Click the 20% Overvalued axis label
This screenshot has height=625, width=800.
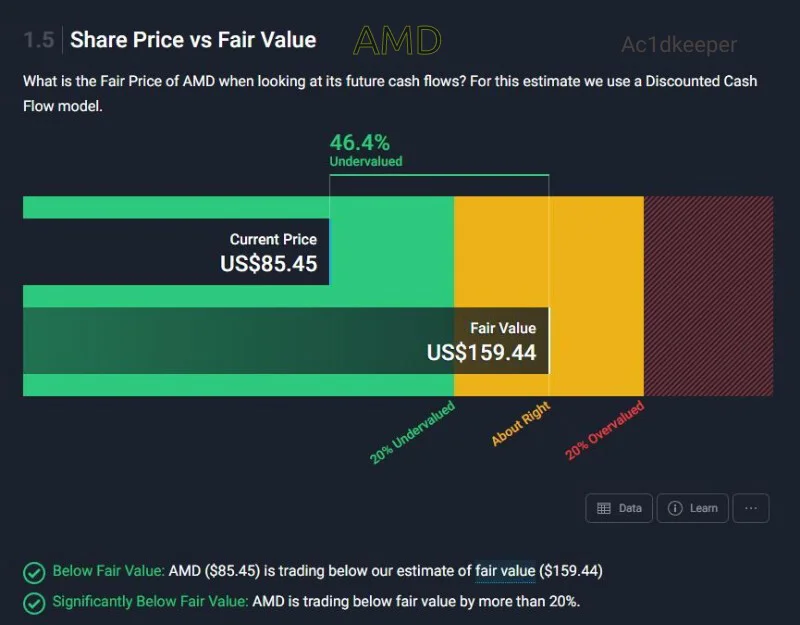click(x=605, y=431)
